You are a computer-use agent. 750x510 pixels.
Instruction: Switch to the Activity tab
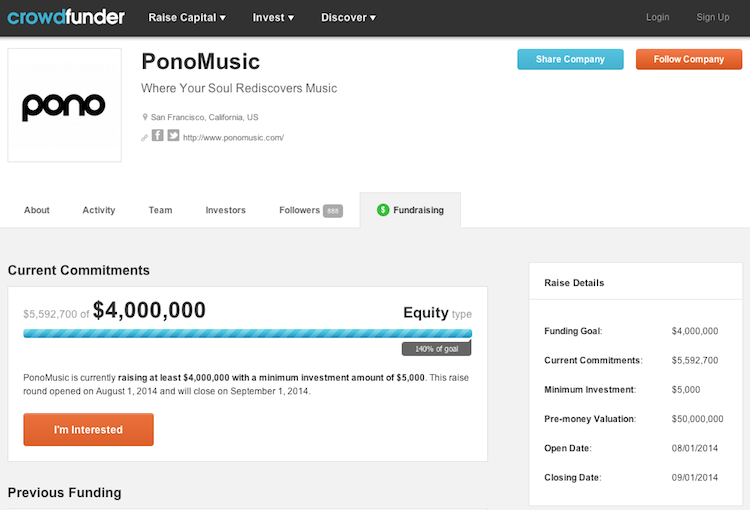99,210
